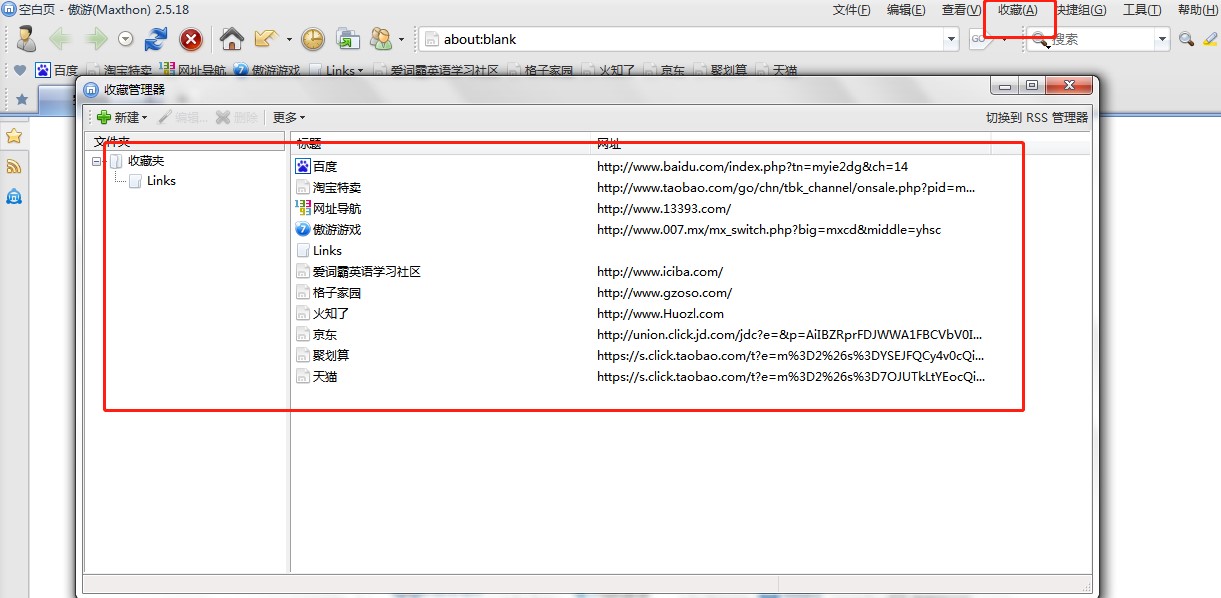
Task: Open 爱词霸英语学习社区 on the favorites bar
Action: (436, 70)
